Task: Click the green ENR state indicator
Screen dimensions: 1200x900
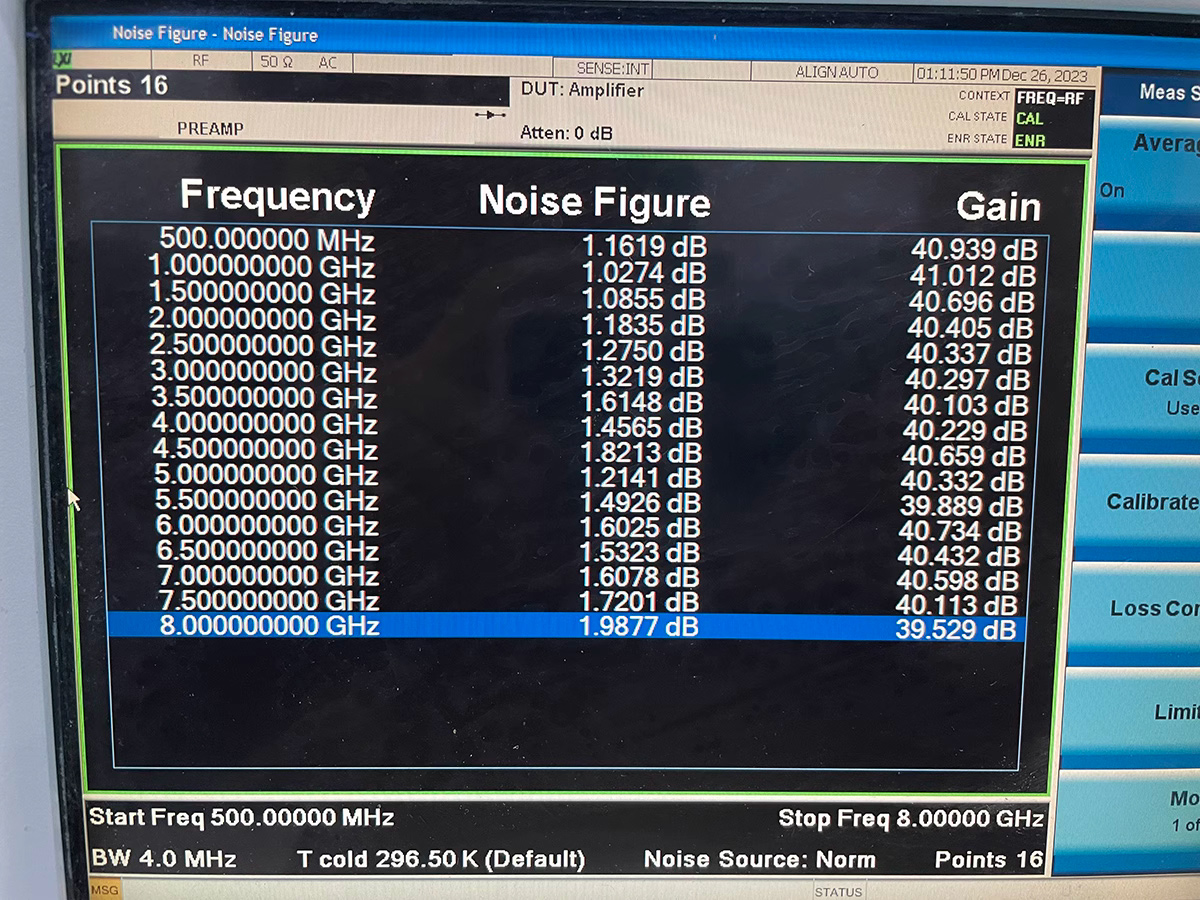Action: 1030,140
